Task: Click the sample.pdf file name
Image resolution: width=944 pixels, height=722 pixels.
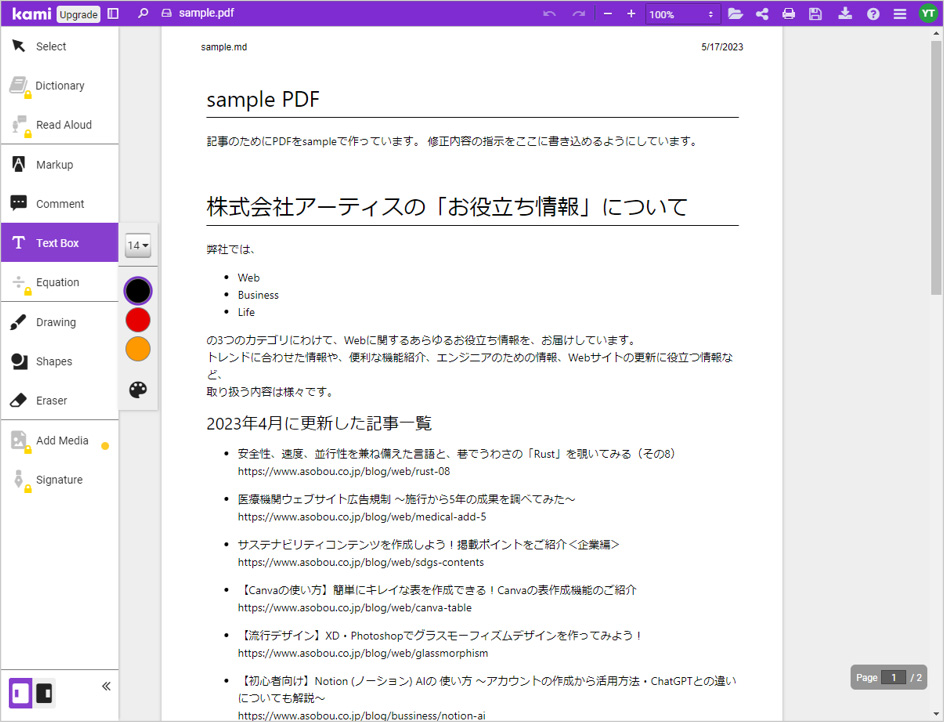Action: coord(206,13)
